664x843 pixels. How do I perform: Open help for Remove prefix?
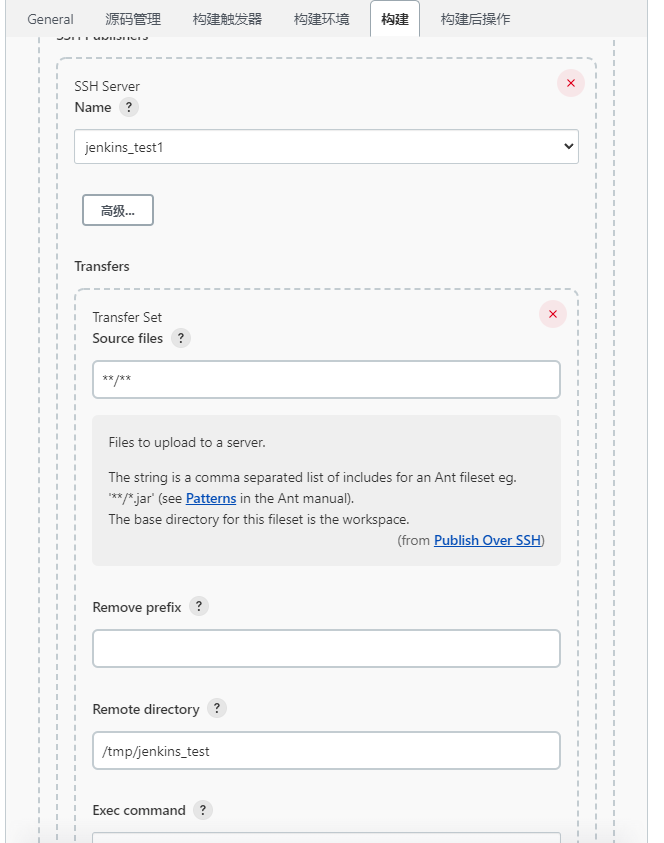199,606
